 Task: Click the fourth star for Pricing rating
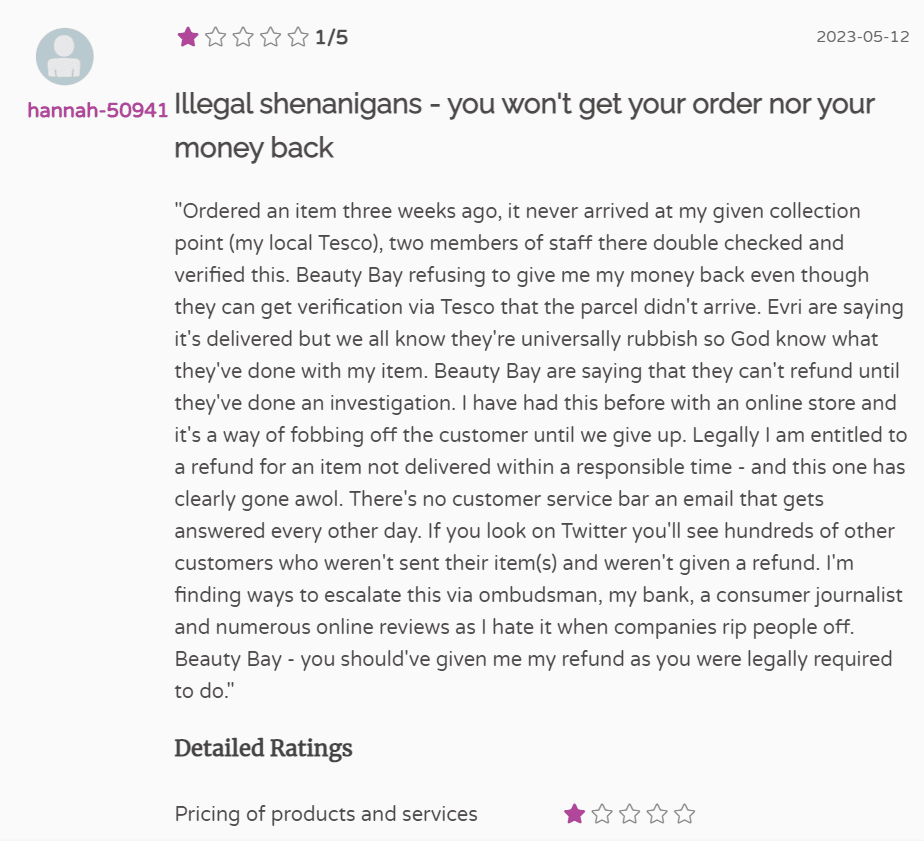click(657, 814)
